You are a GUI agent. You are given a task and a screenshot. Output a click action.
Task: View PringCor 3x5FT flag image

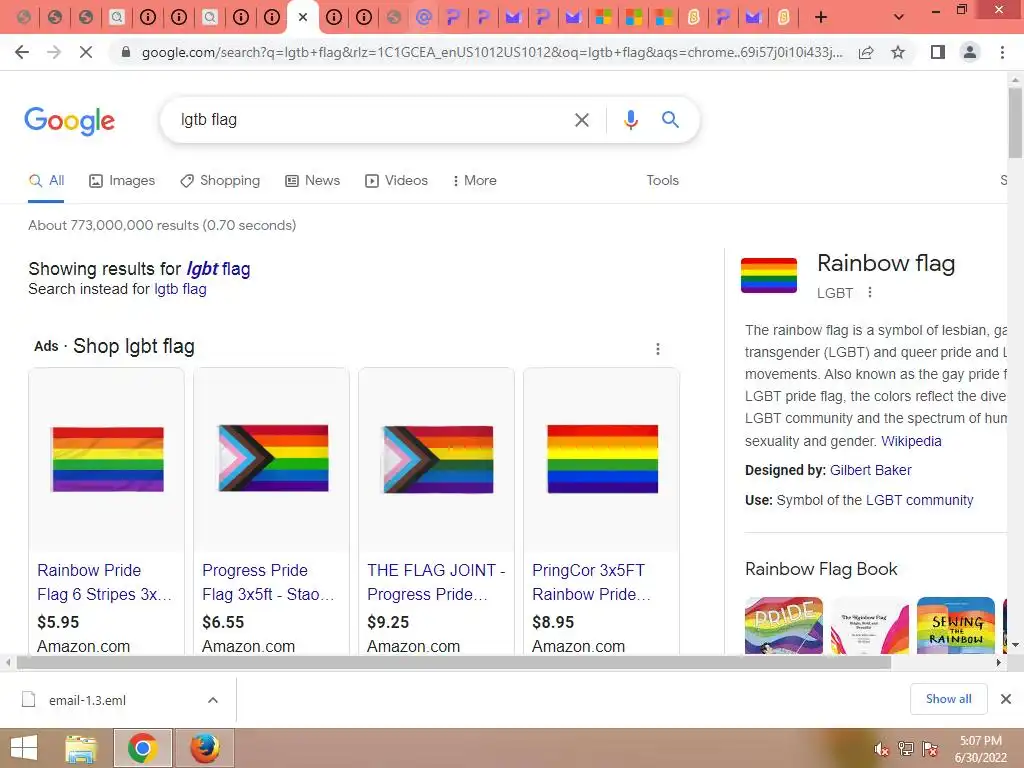603,458
